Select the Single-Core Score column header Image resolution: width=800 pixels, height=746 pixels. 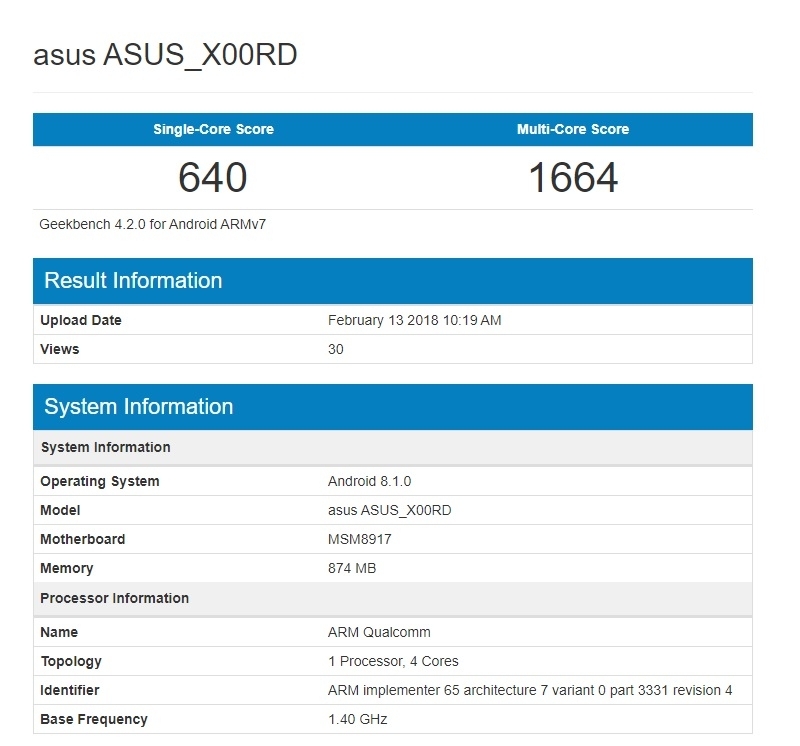click(x=213, y=129)
